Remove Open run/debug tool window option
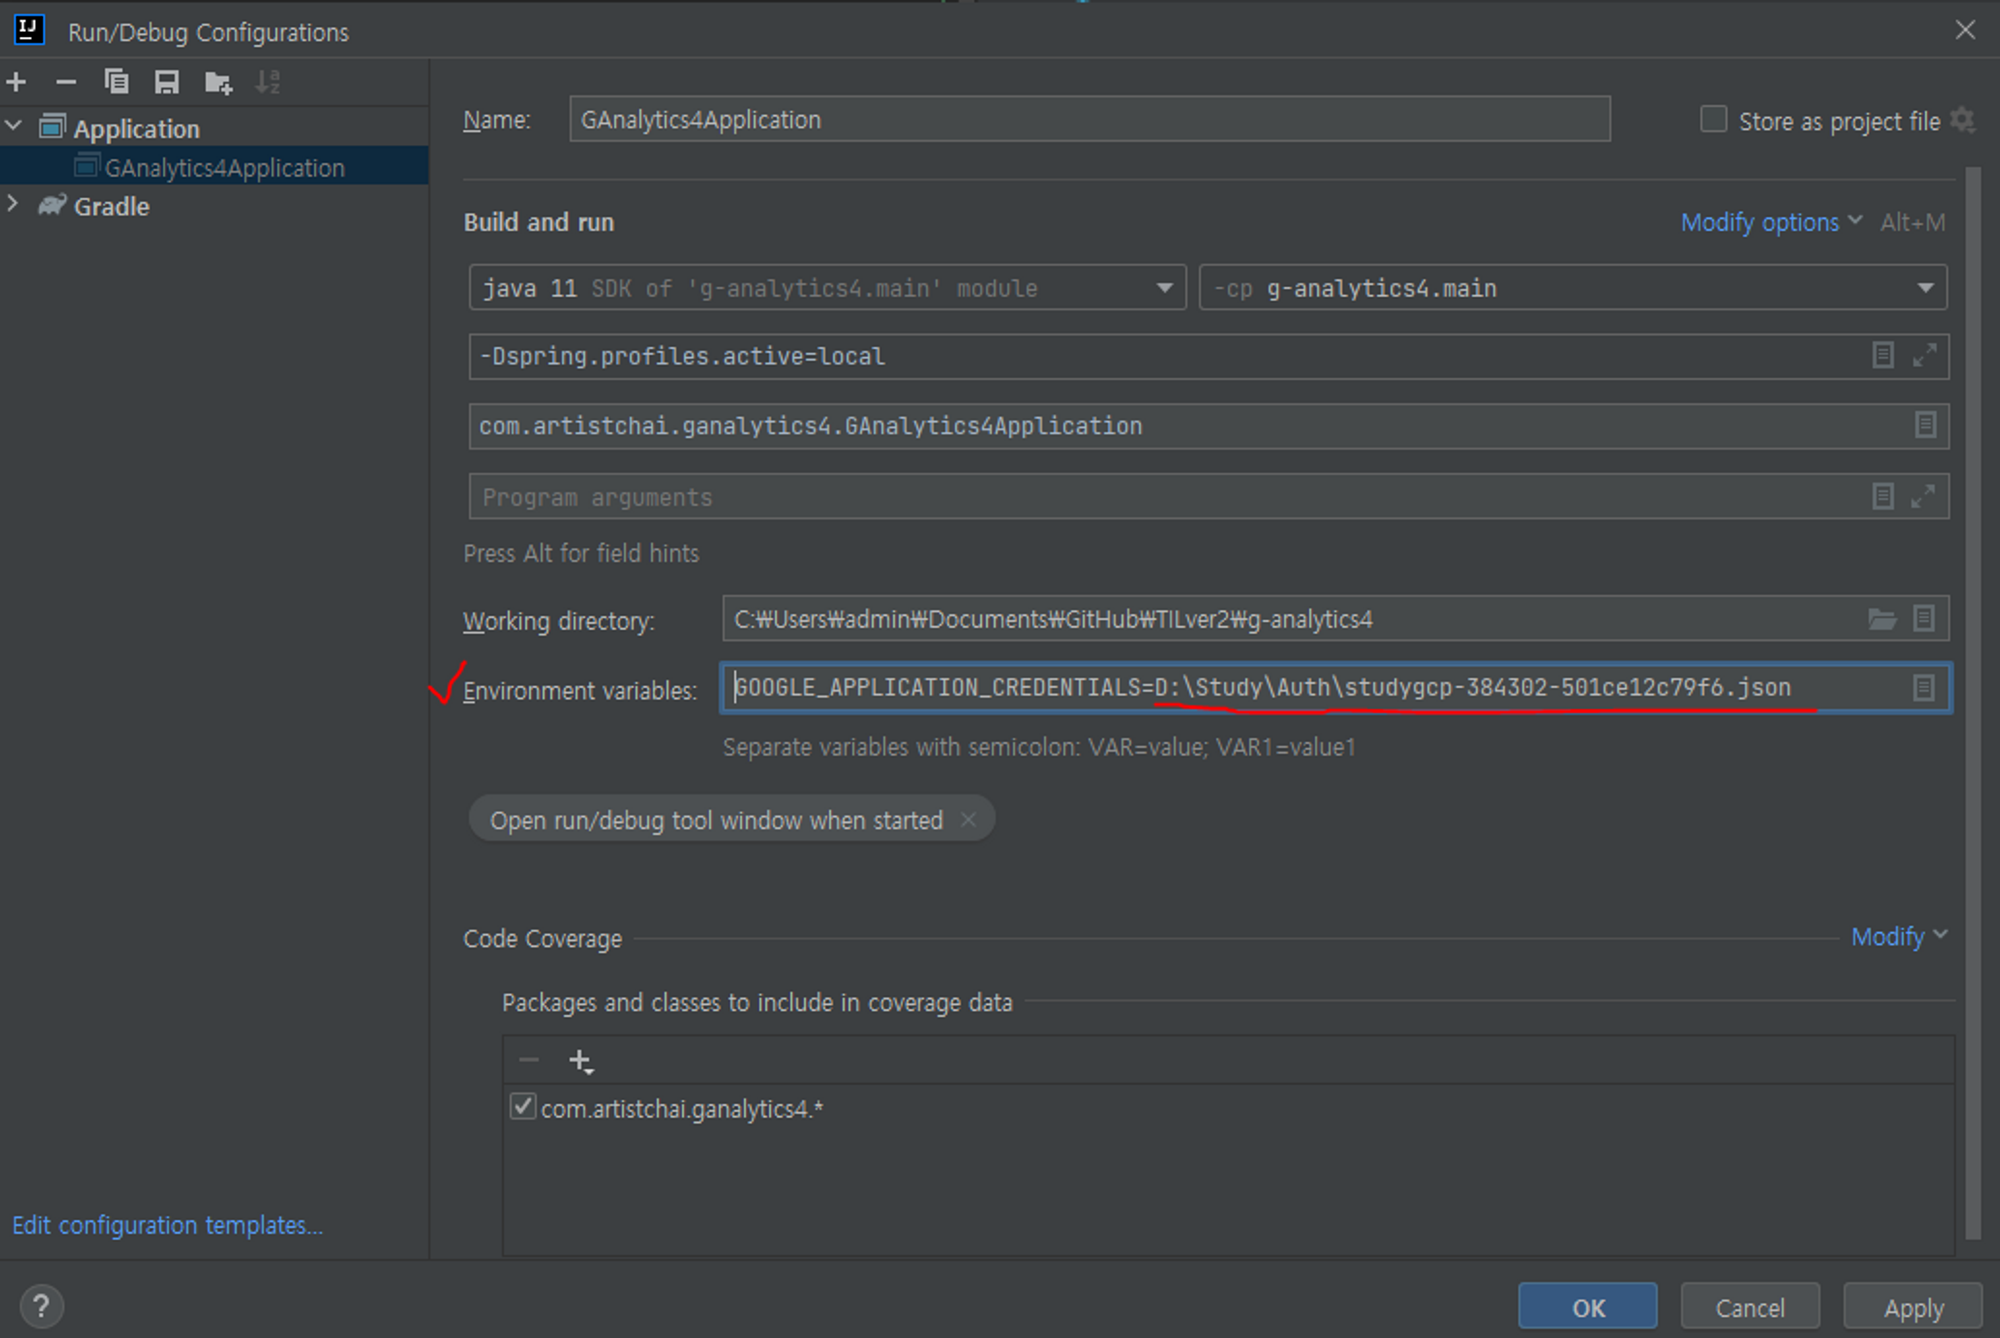Viewport: 2000px width, 1338px height. point(968,820)
